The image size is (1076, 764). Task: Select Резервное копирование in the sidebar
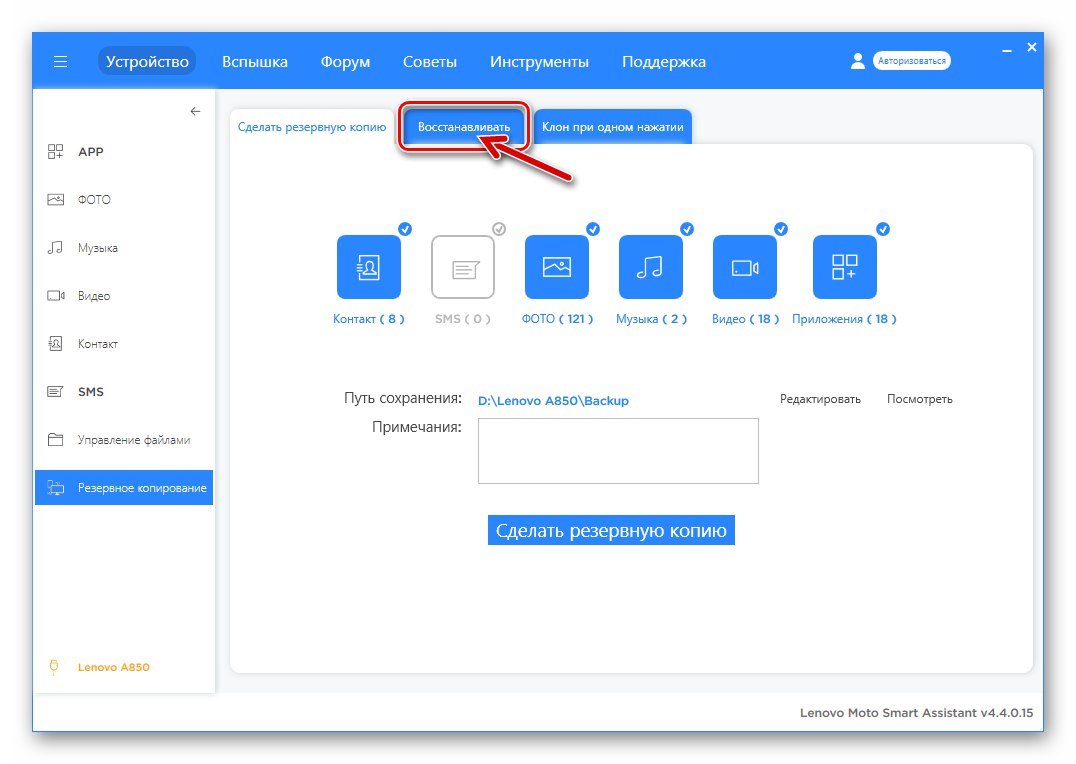pyautogui.click(x=124, y=488)
